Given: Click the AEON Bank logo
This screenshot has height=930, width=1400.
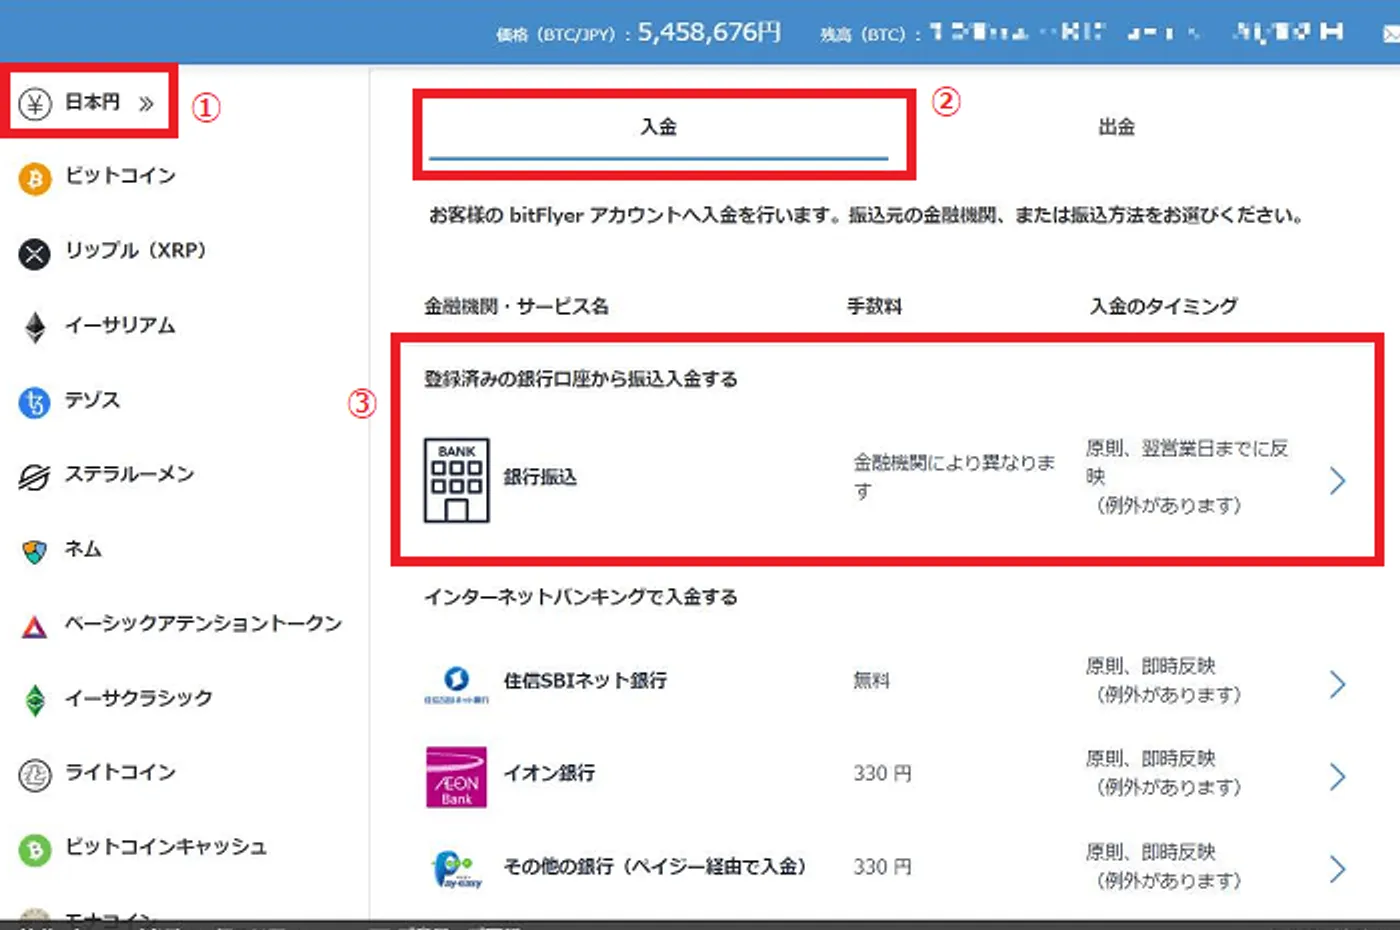Looking at the screenshot, I should [456, 777].
